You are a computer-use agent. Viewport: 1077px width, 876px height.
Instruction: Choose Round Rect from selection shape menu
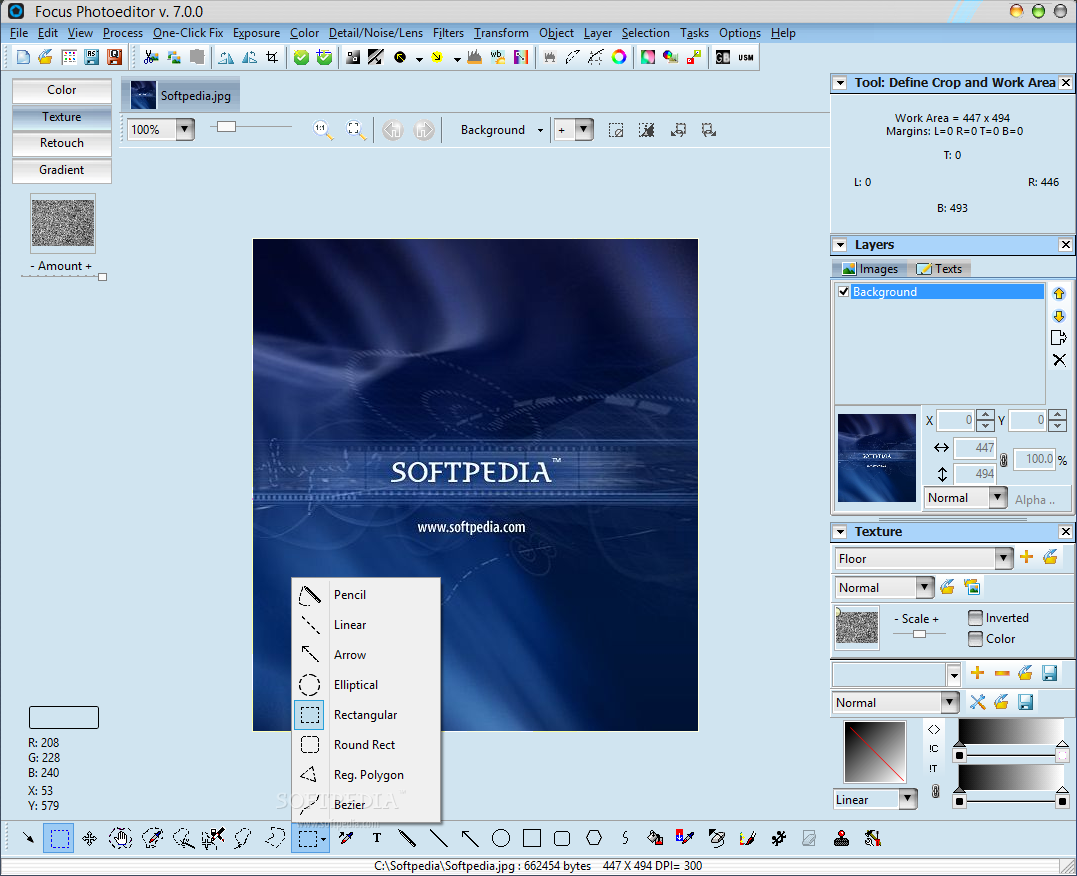point(366,745)
